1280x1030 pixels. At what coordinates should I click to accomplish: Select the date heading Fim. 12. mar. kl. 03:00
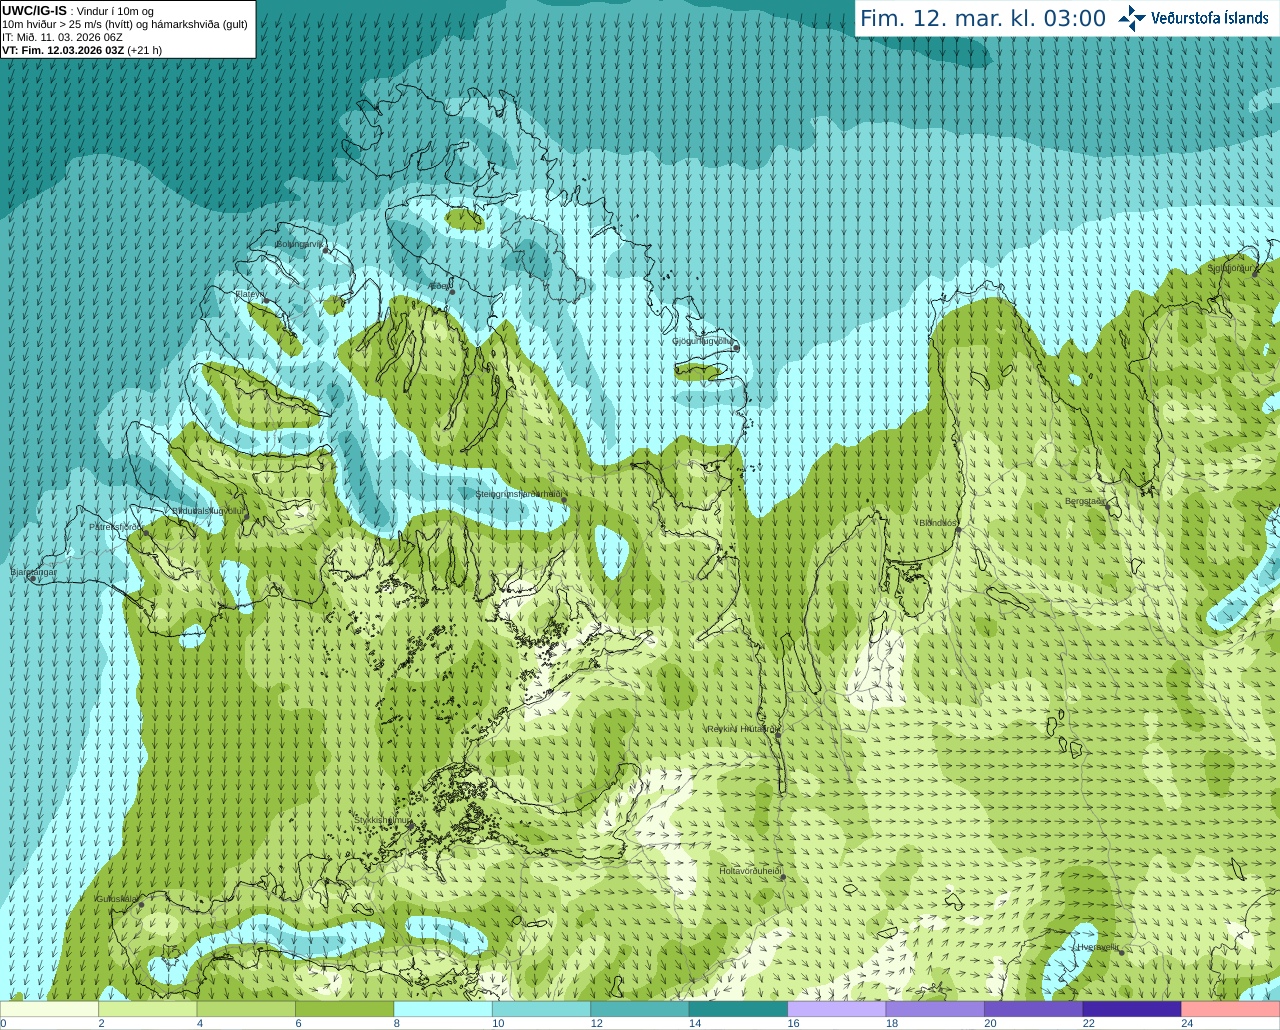tap(983, 18)
